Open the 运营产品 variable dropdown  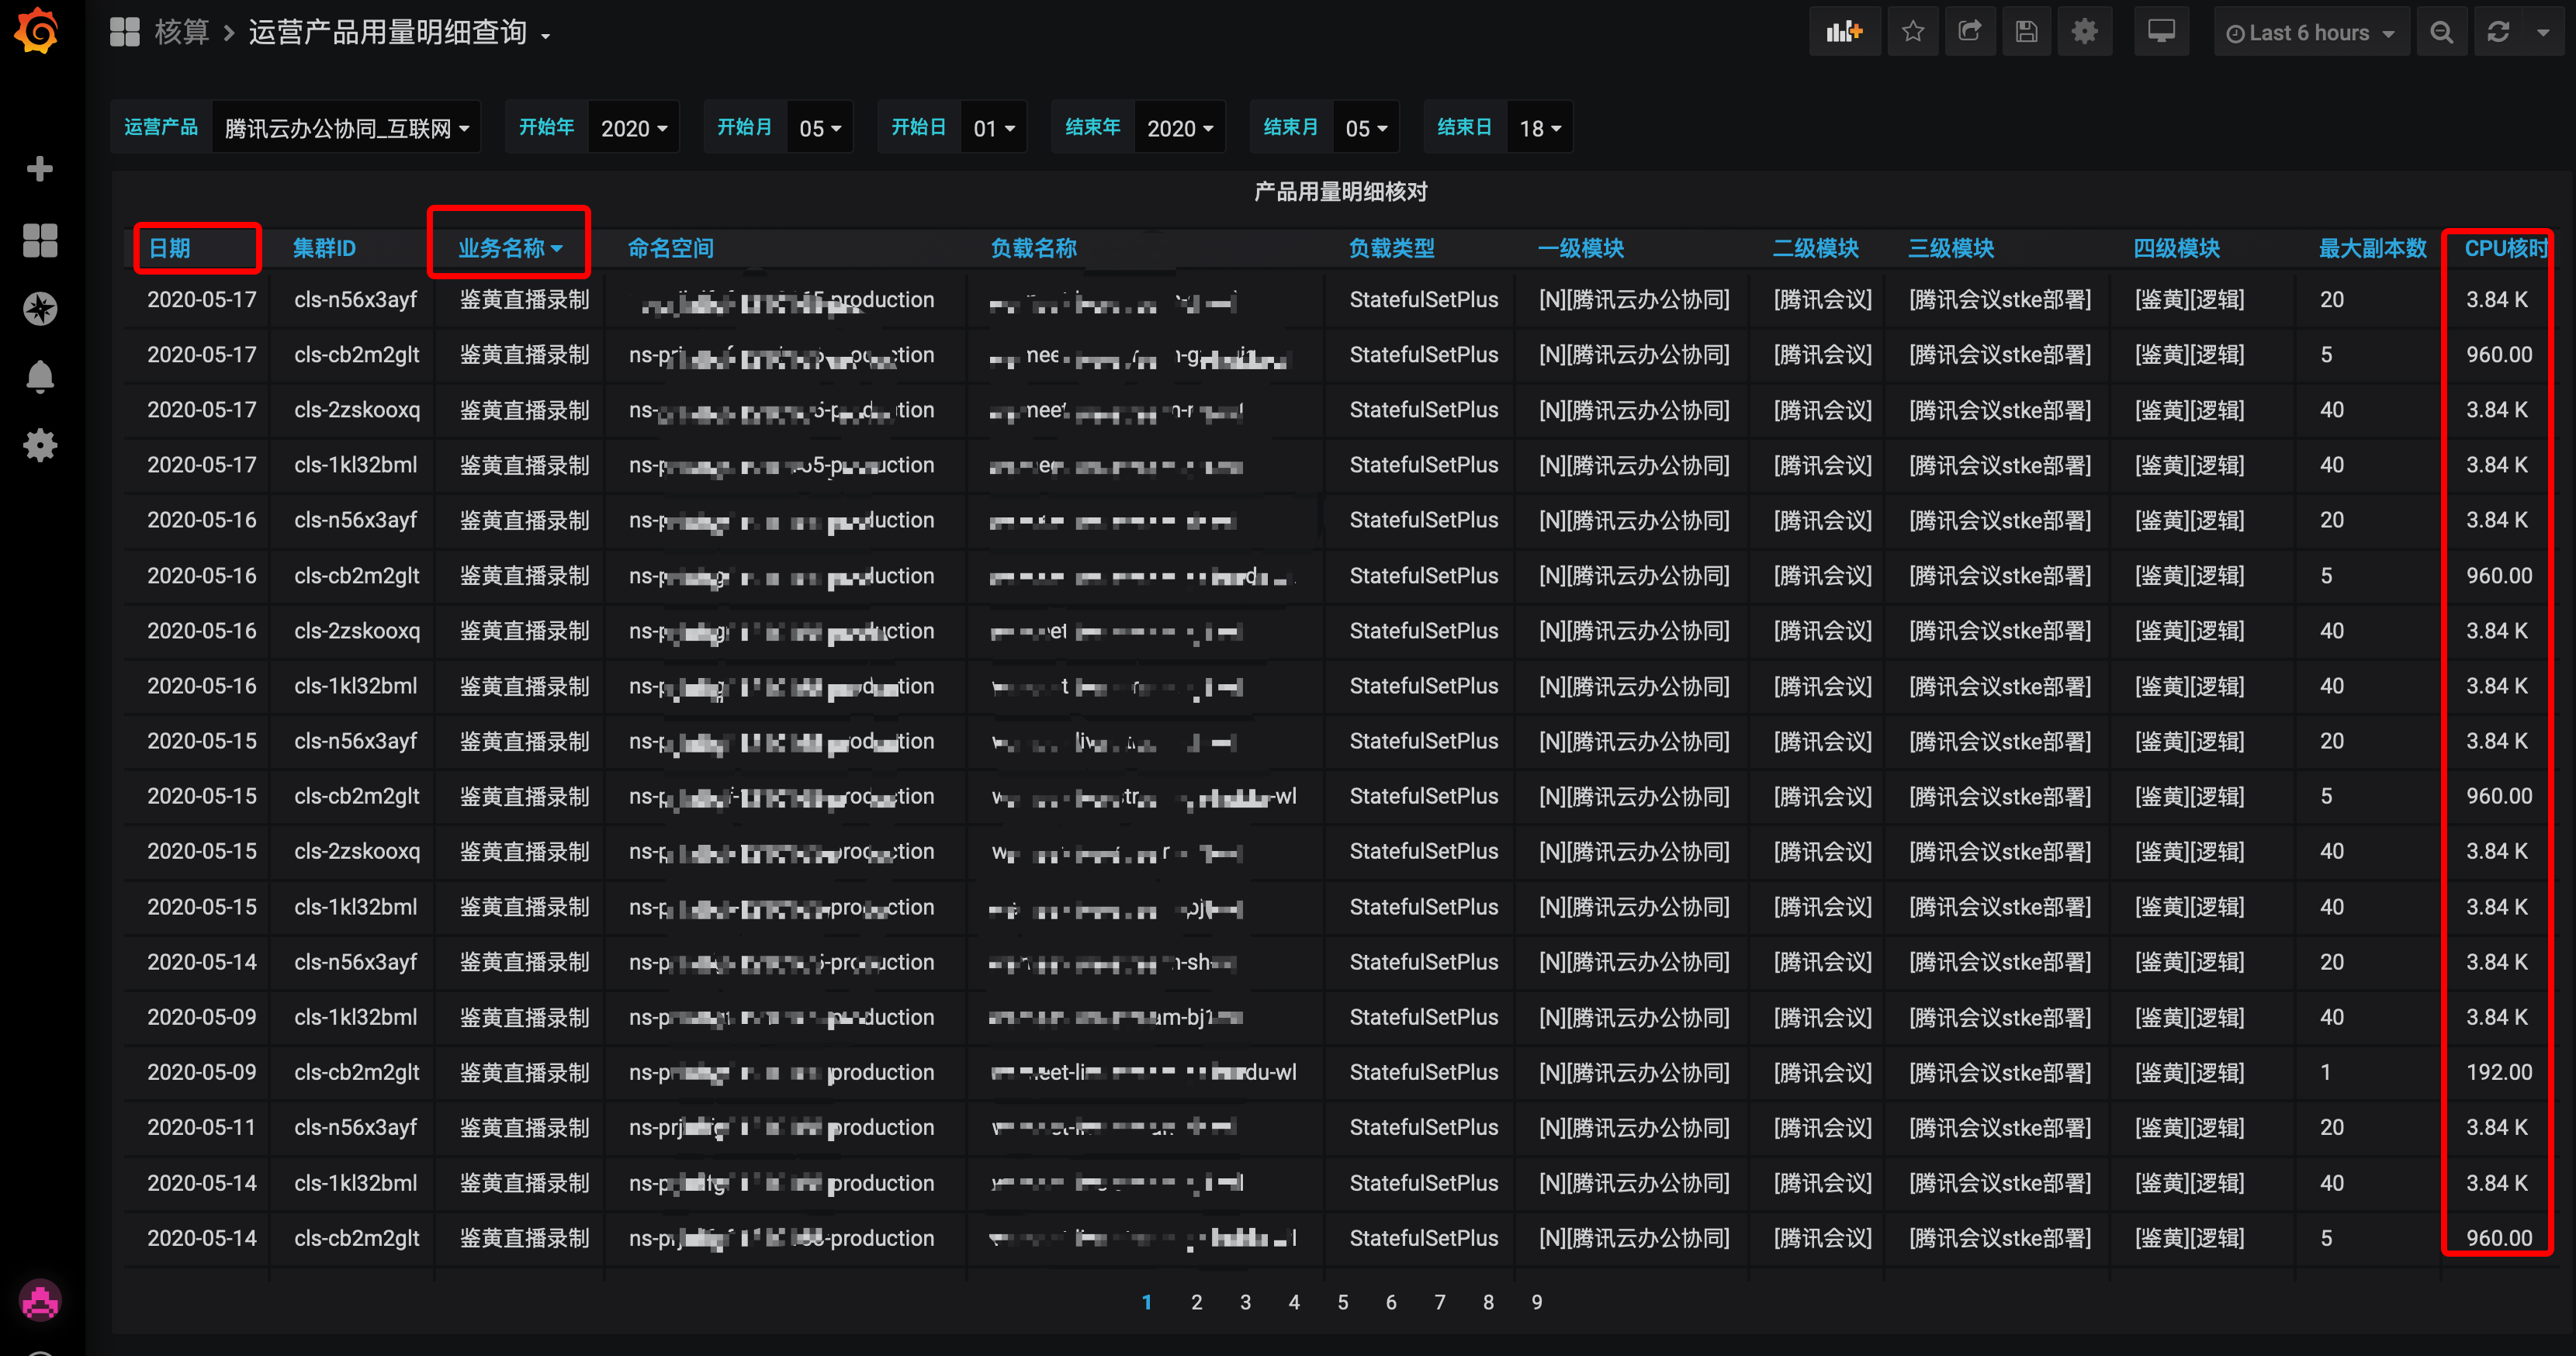click(346, 128)
